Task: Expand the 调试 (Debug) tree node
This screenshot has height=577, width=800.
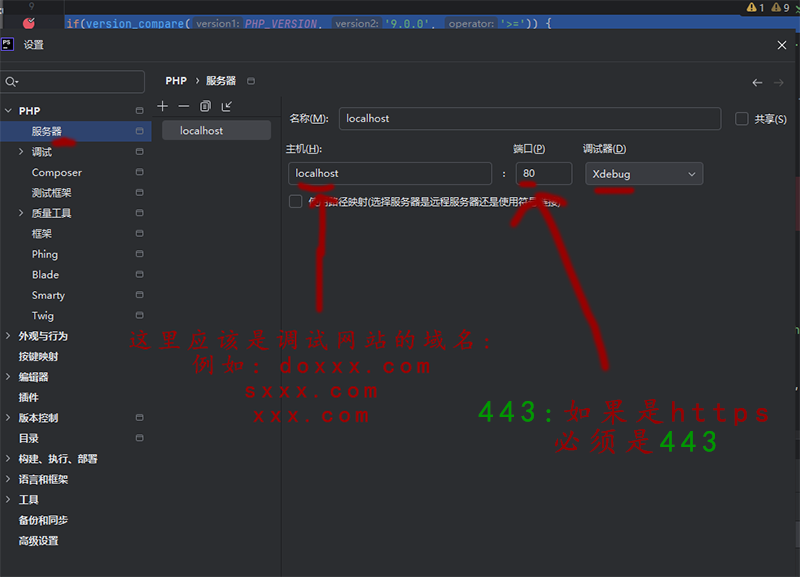Action: click(21, 152)
